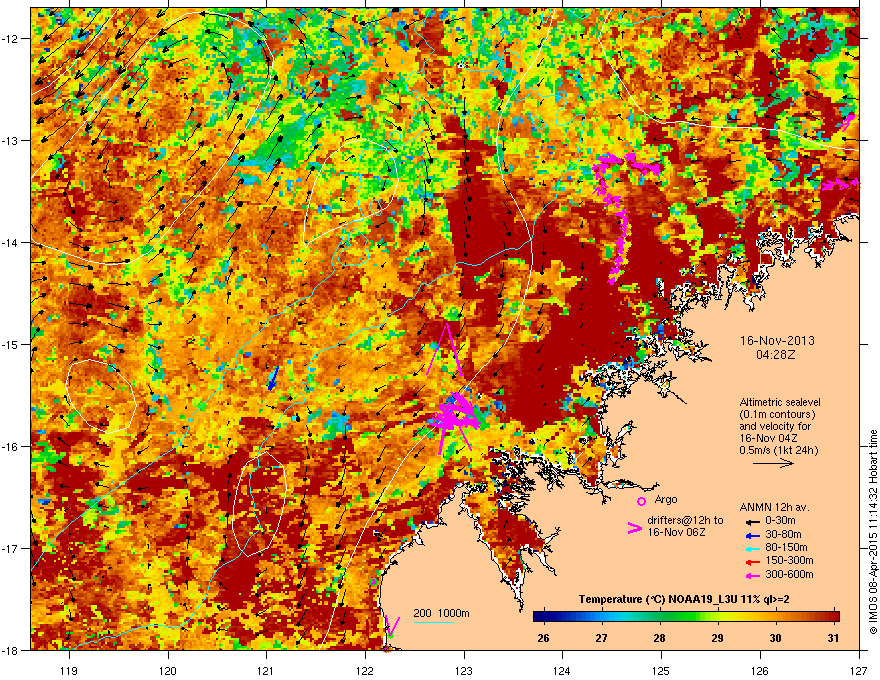Click the blue ANMN arrow near 15.4S 121E
The height and width of the screenshot is (680, 880).
(x=273, y=378)
